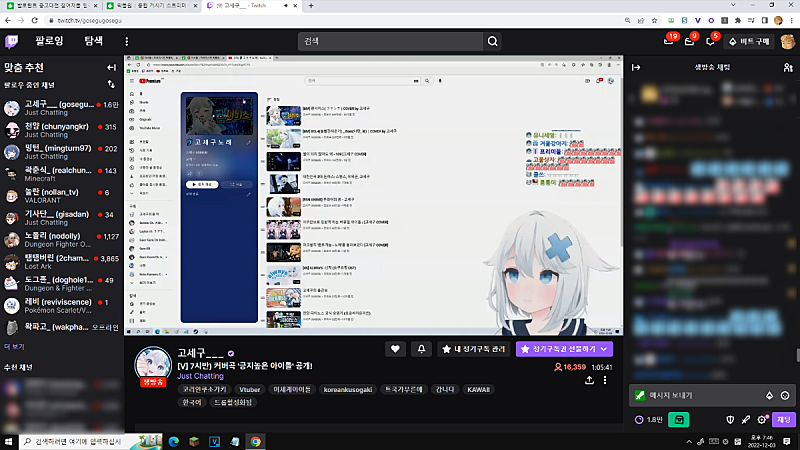Claim the green channel points chest
800x450 pixels.
[679, 419]
